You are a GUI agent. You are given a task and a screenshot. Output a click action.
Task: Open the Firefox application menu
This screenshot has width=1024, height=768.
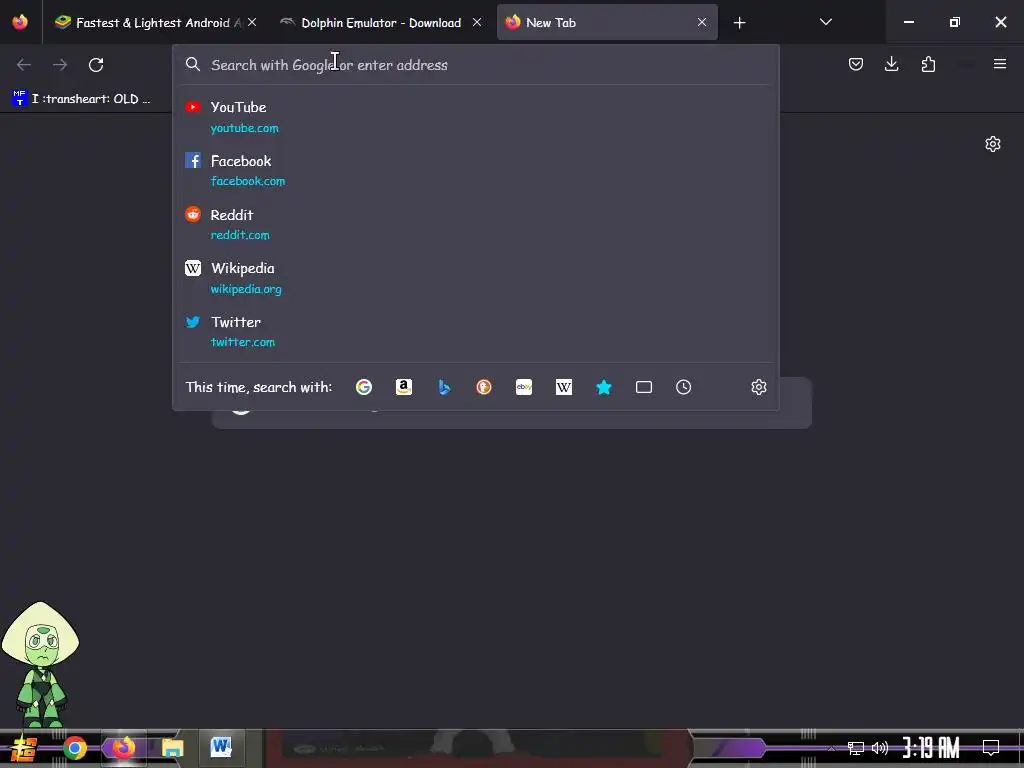click(1000, 64)
